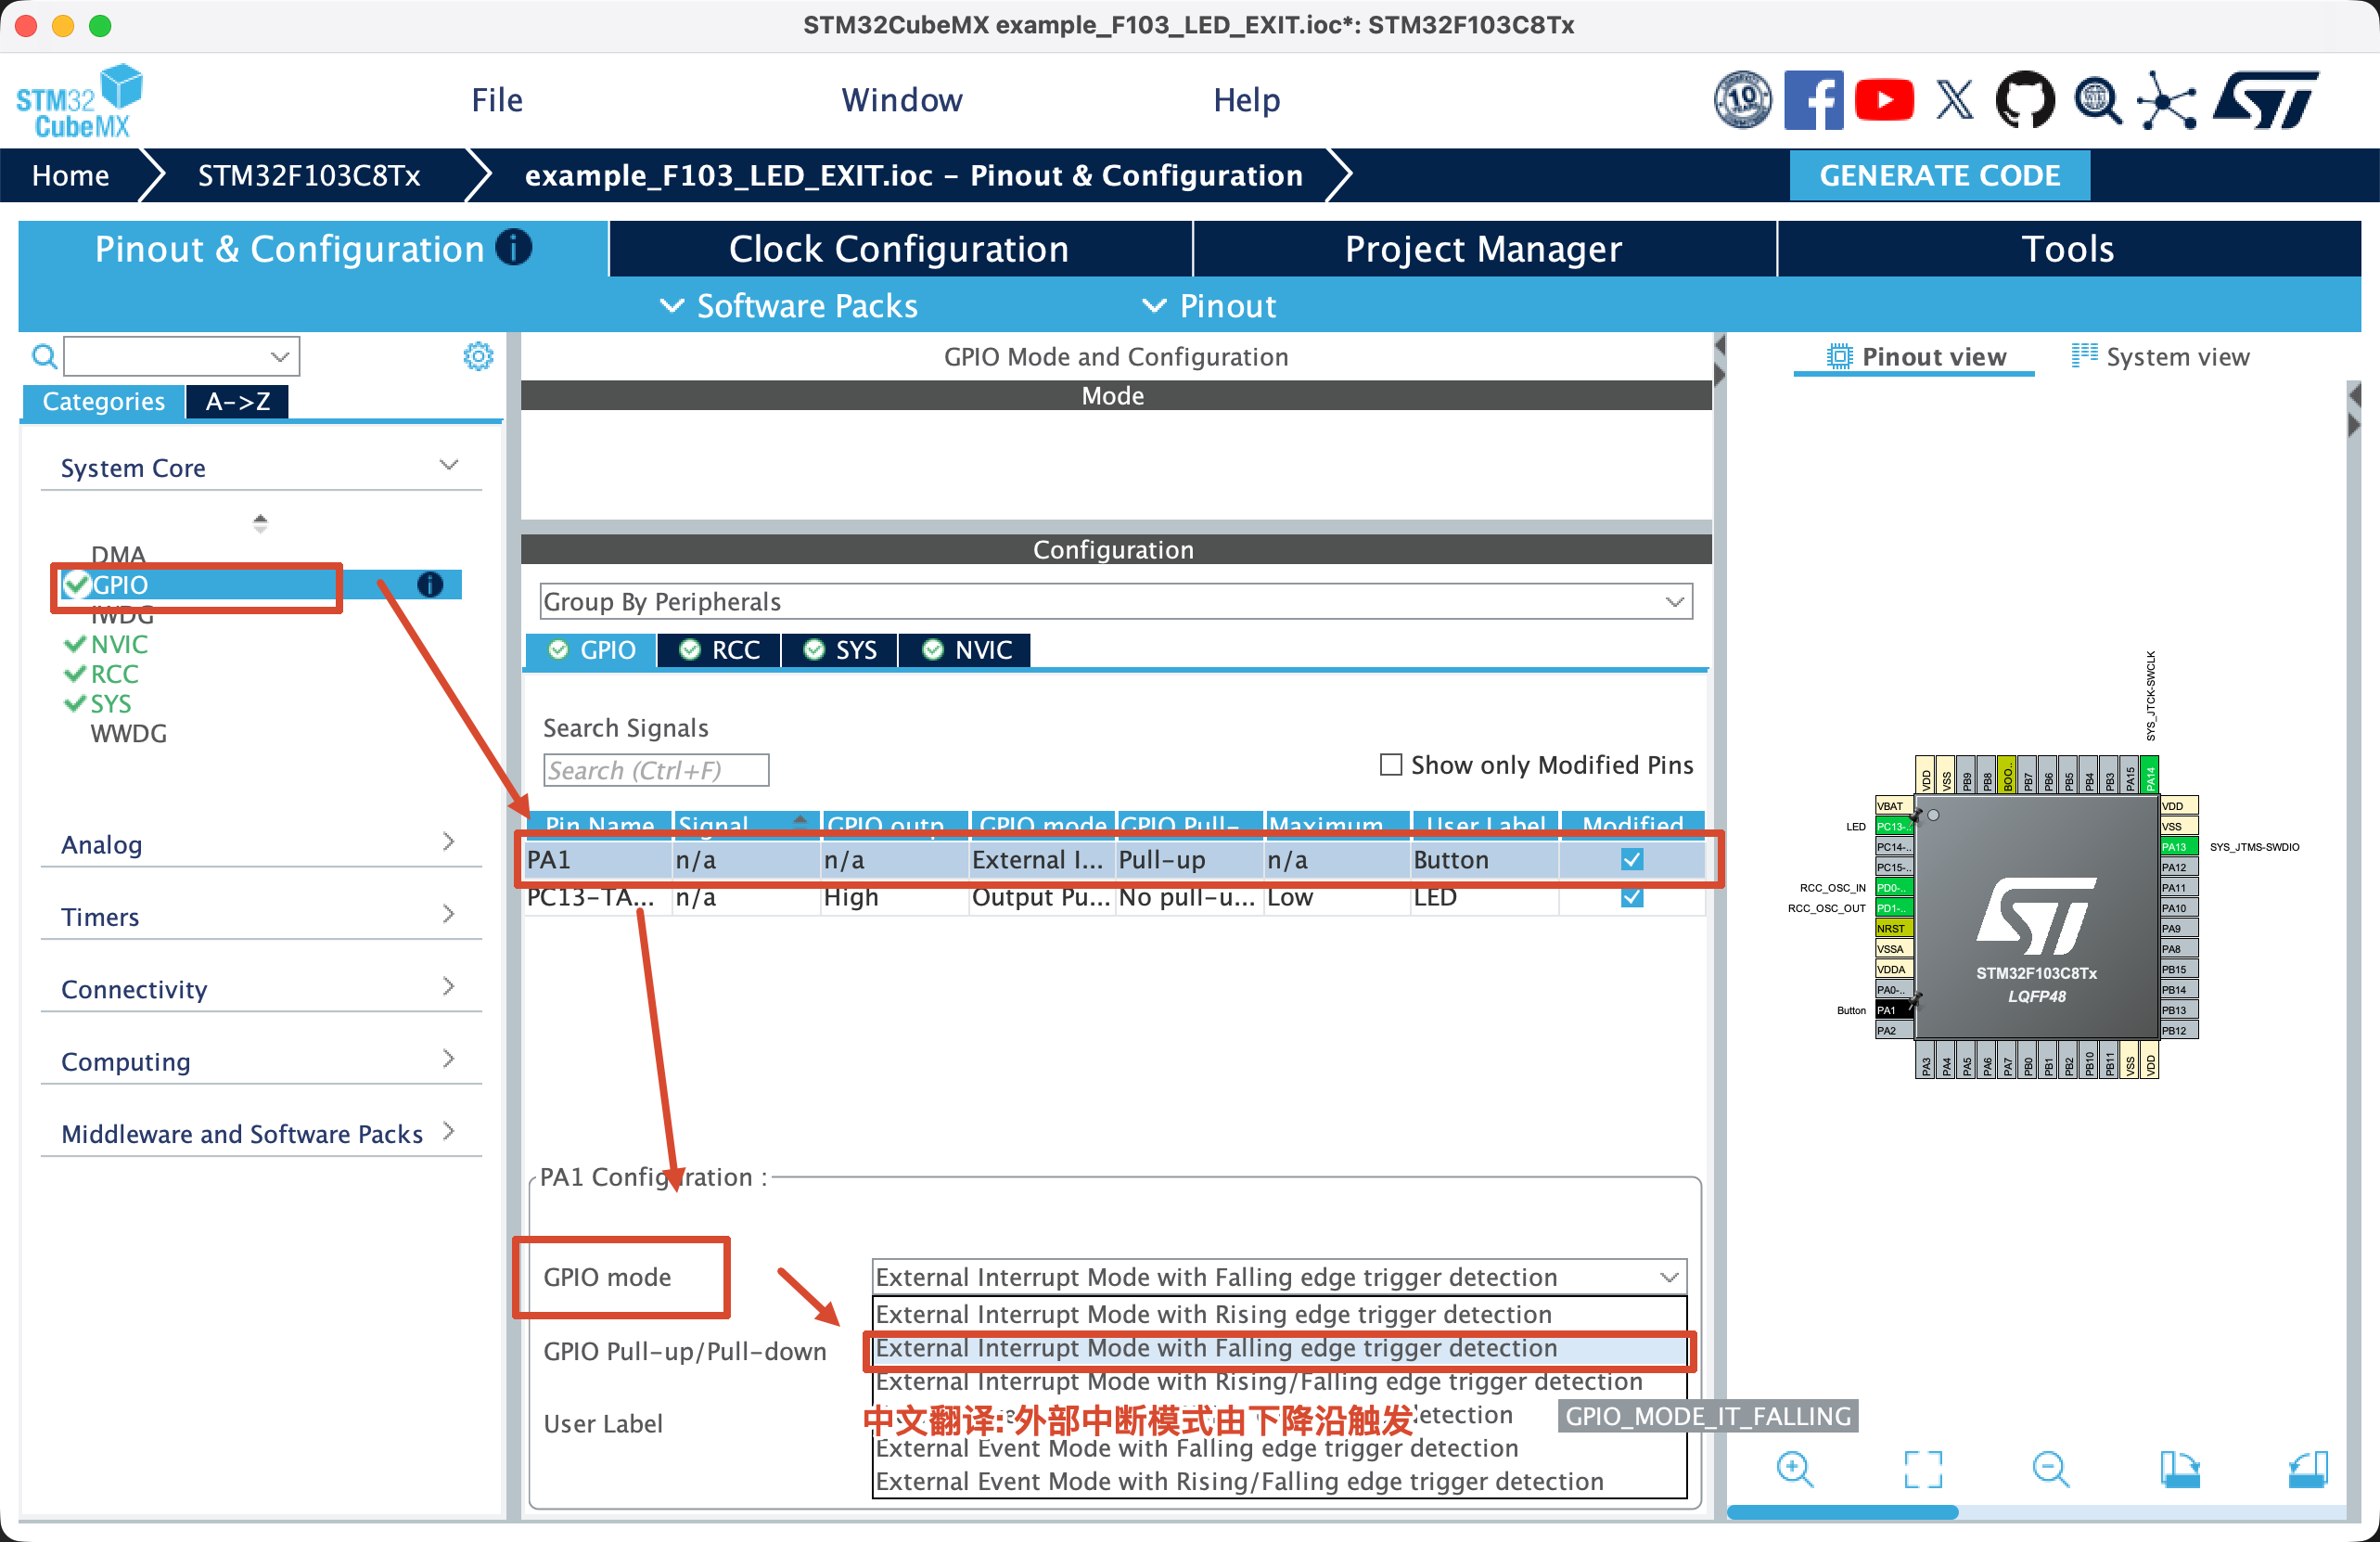Image resolution: width=2380 pixels, height=1542 pixels.
Task: Open the Window menu
Action: coord(902,100)
